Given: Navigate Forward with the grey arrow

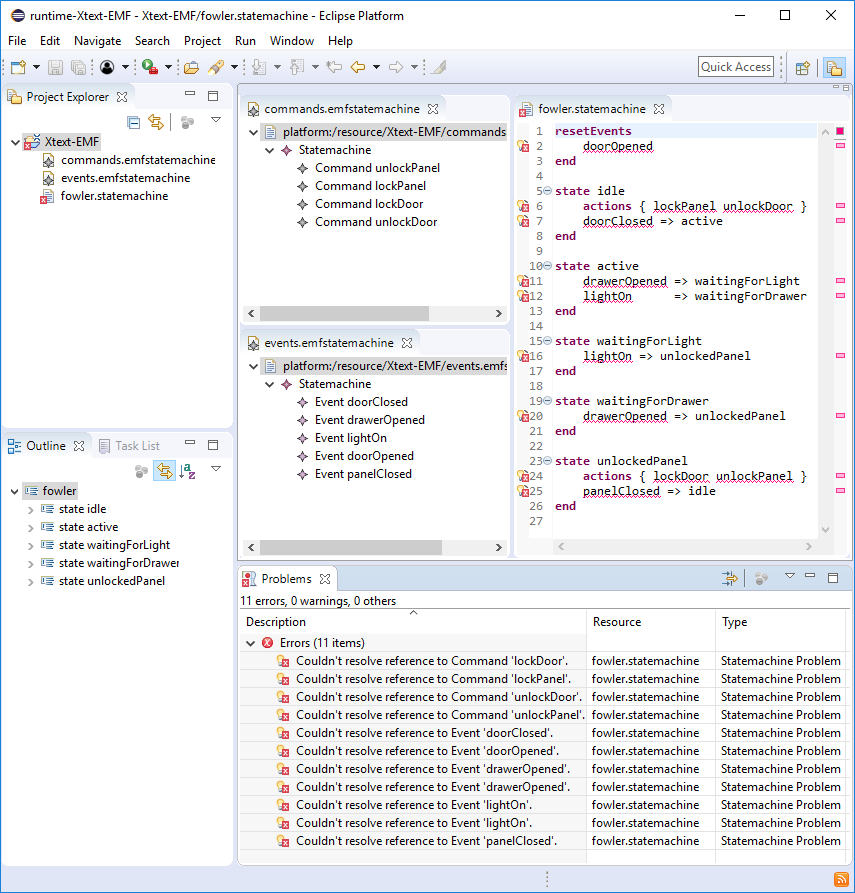Looking at the screenshot, I should coord(396,67).
